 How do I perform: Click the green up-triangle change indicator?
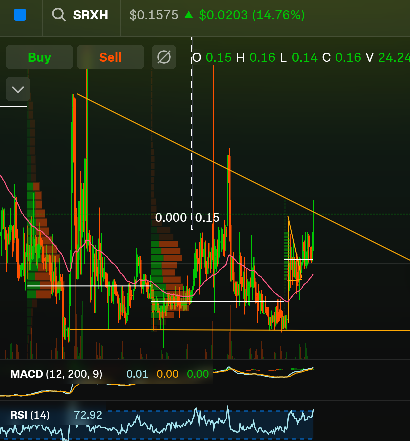(189, 15)
